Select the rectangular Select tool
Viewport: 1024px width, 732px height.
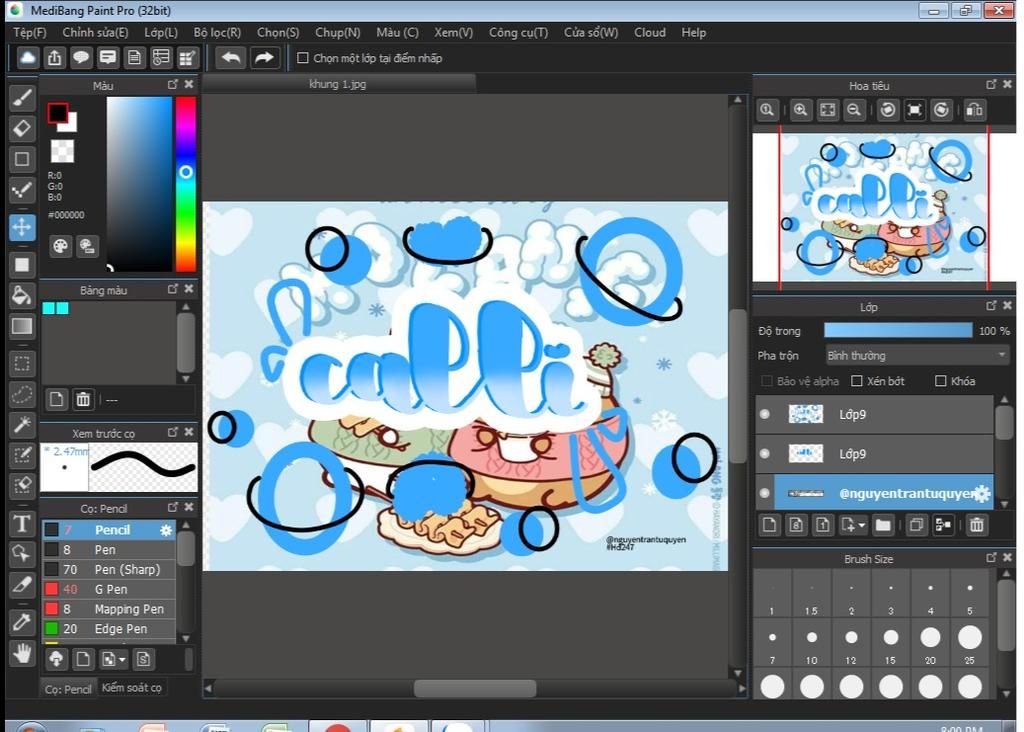[22, 364]
